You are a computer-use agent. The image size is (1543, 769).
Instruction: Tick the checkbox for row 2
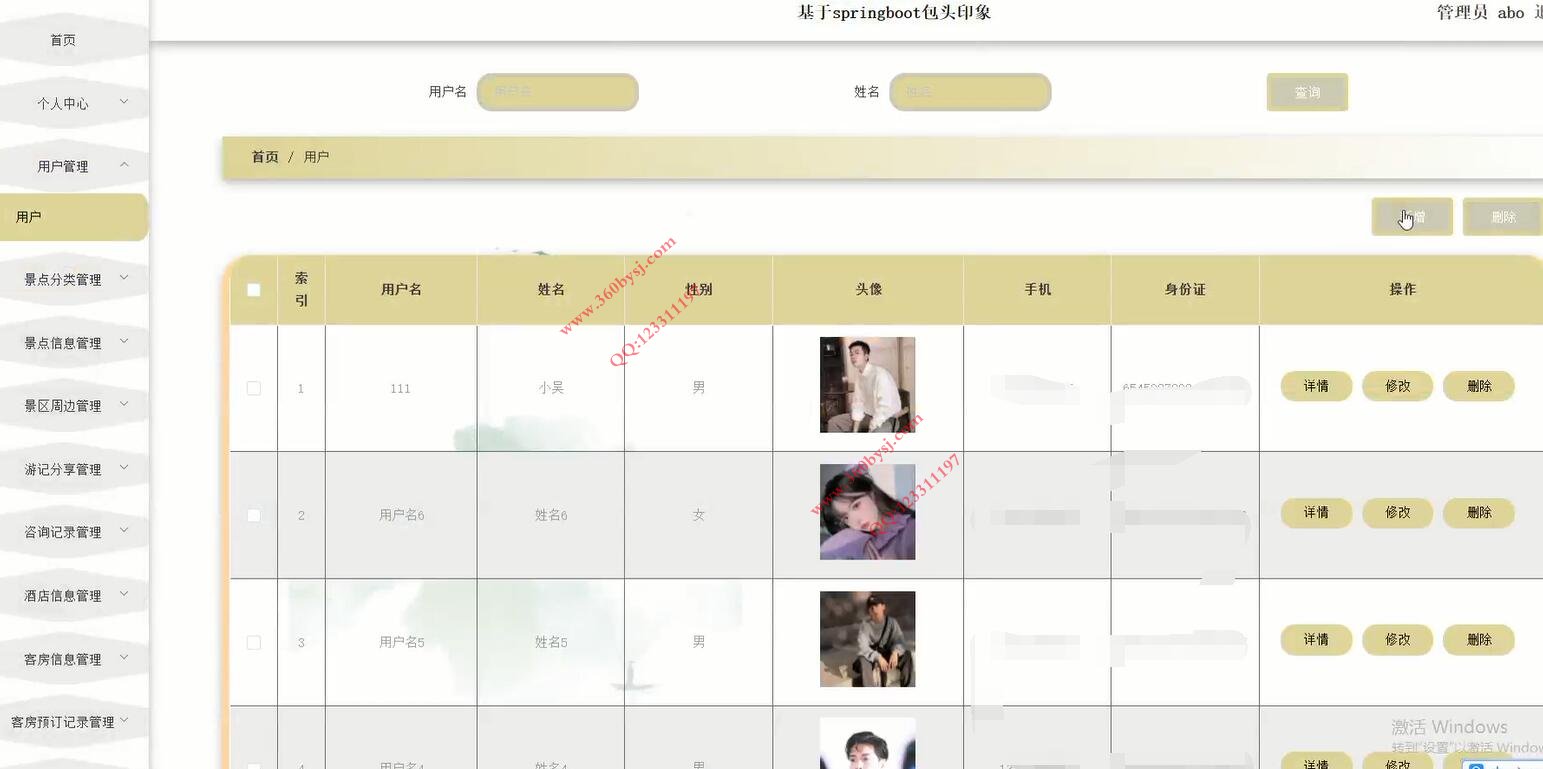254,515
